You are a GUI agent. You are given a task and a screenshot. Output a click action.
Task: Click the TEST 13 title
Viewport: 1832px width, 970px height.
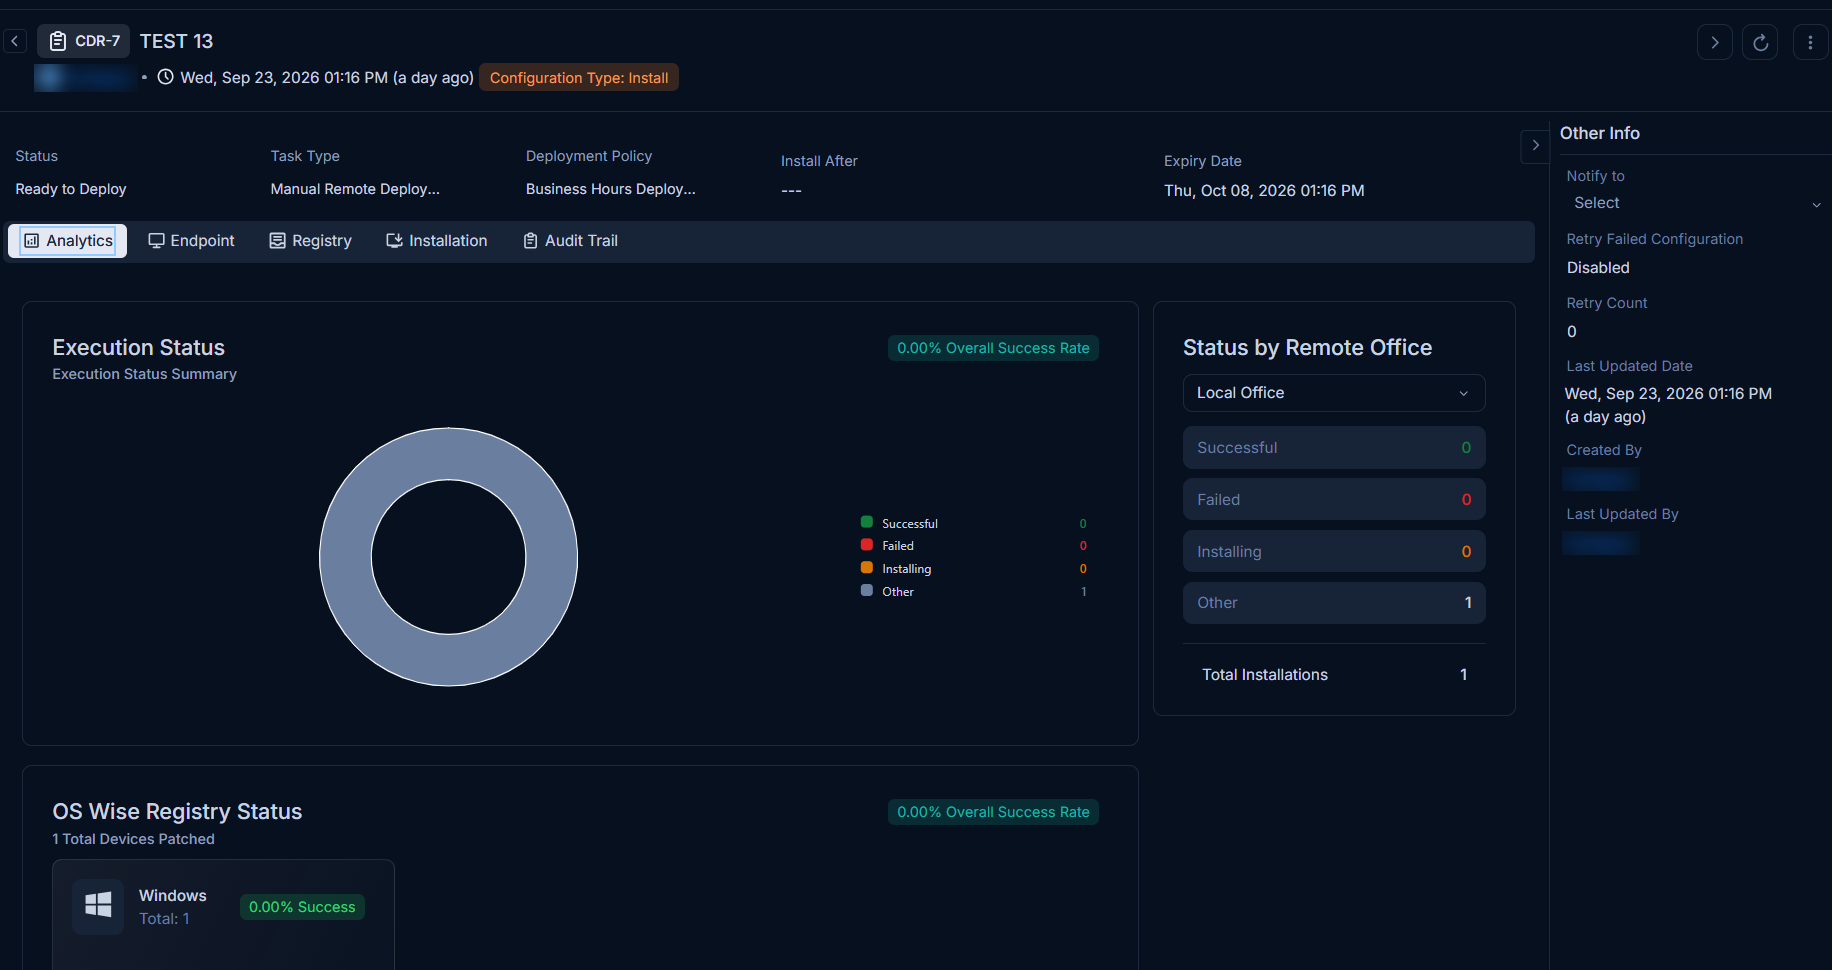pos(176,41)
